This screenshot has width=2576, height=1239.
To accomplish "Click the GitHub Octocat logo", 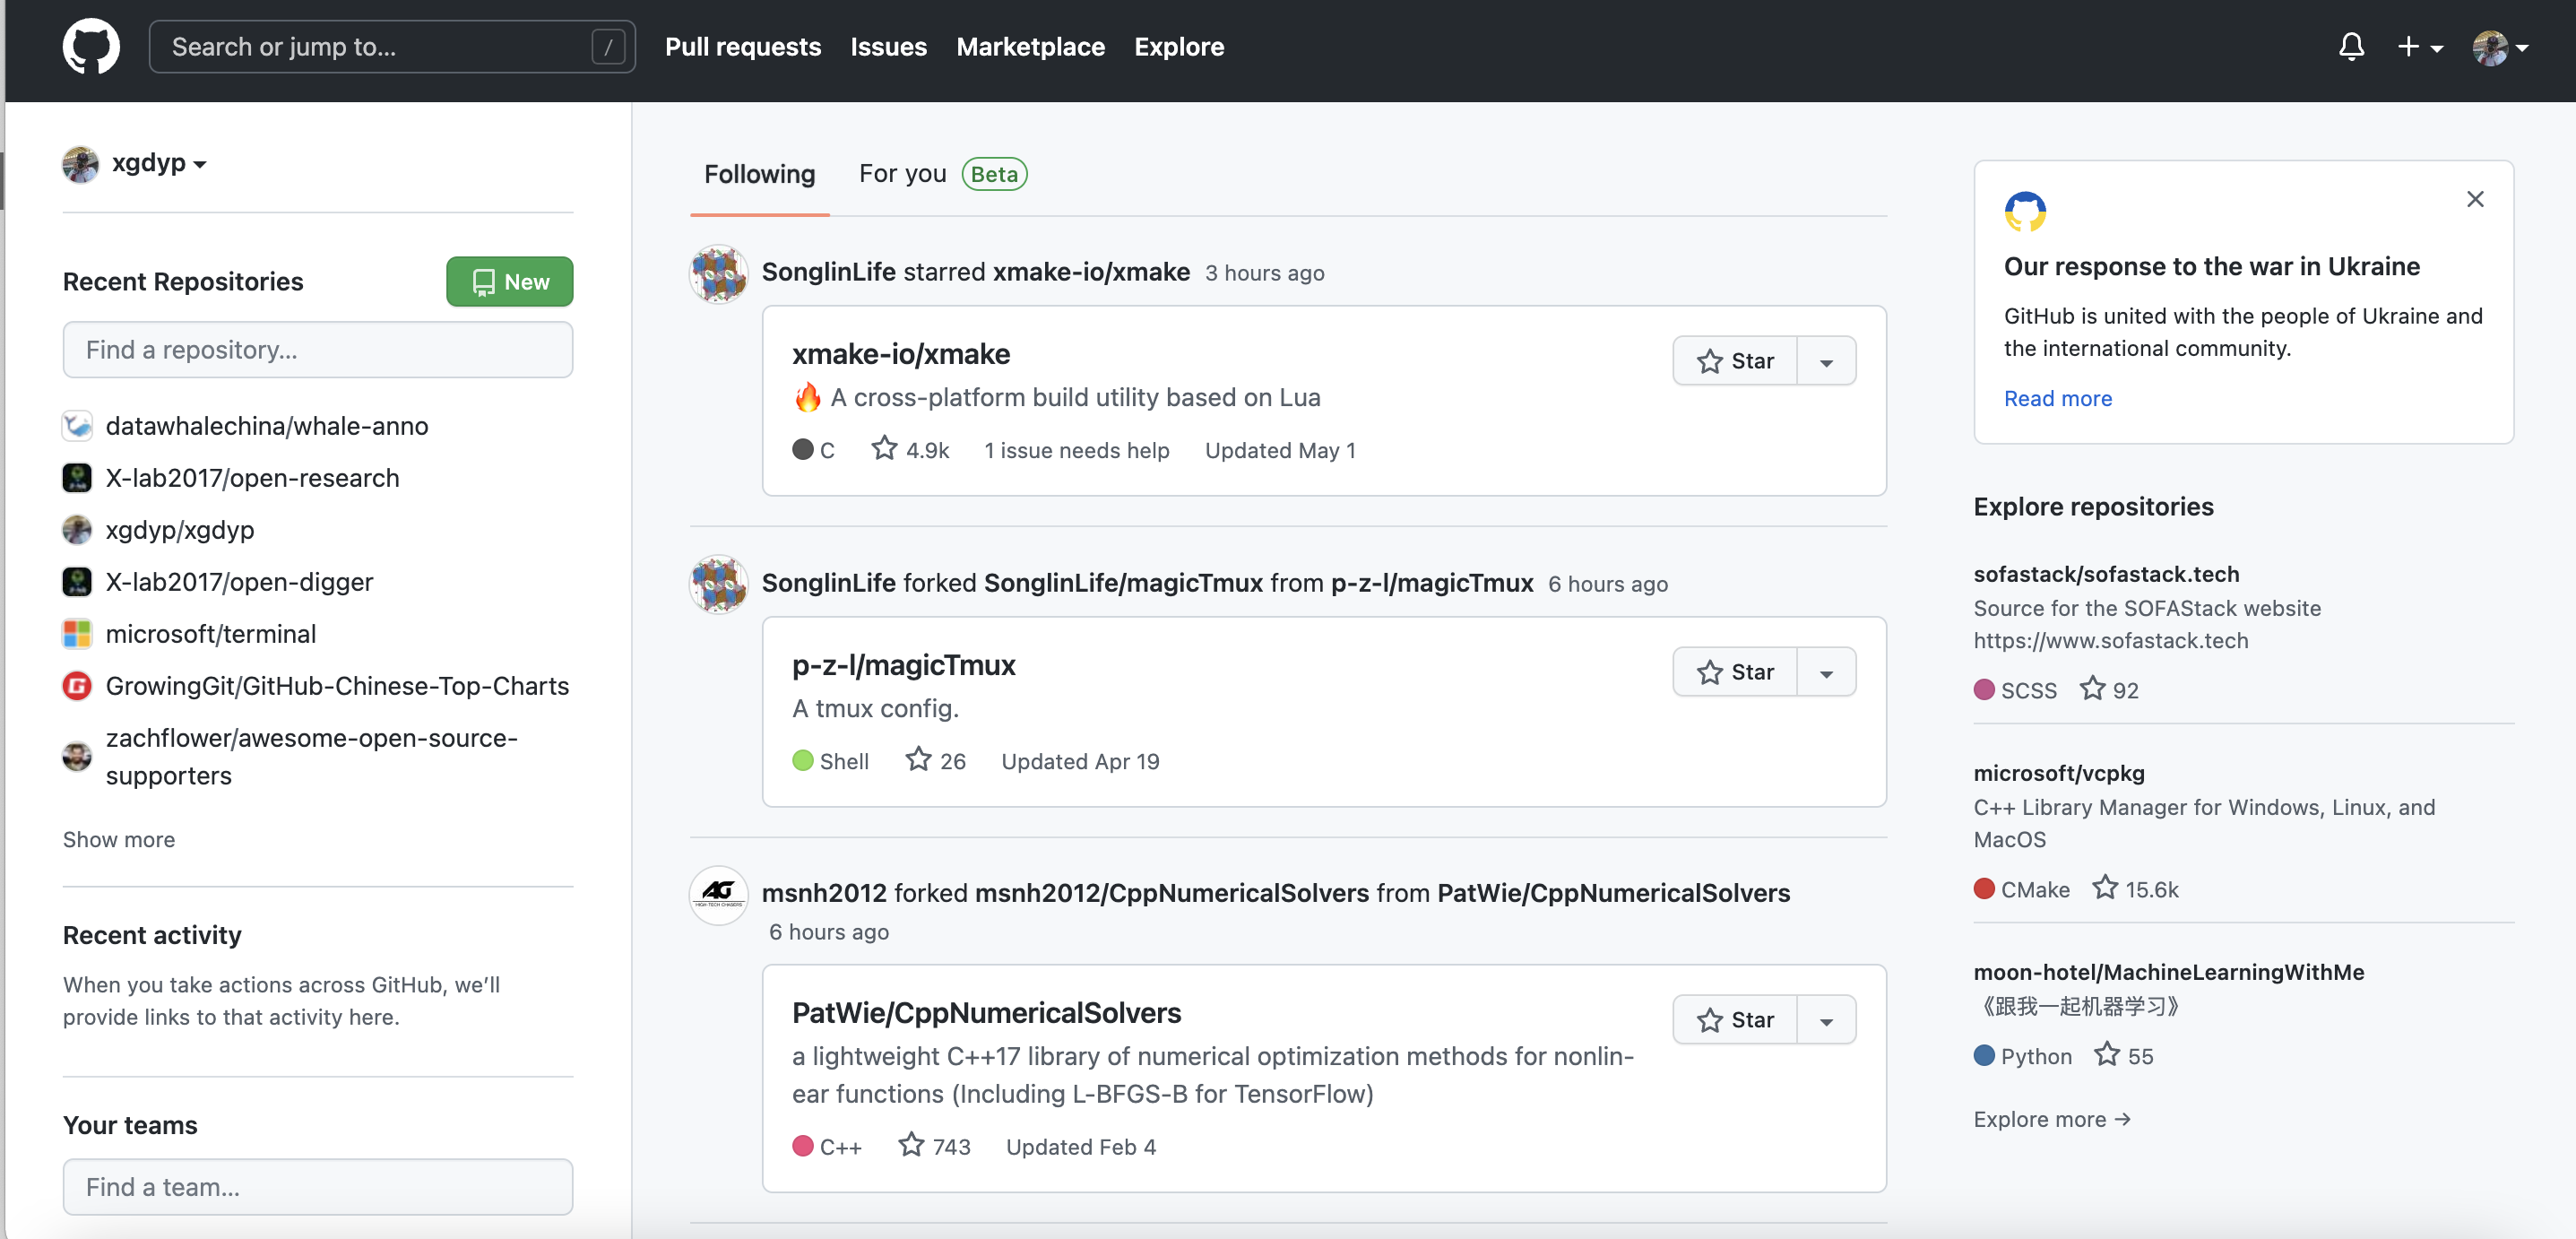I will pyautogui.click(x=91, y=47).
